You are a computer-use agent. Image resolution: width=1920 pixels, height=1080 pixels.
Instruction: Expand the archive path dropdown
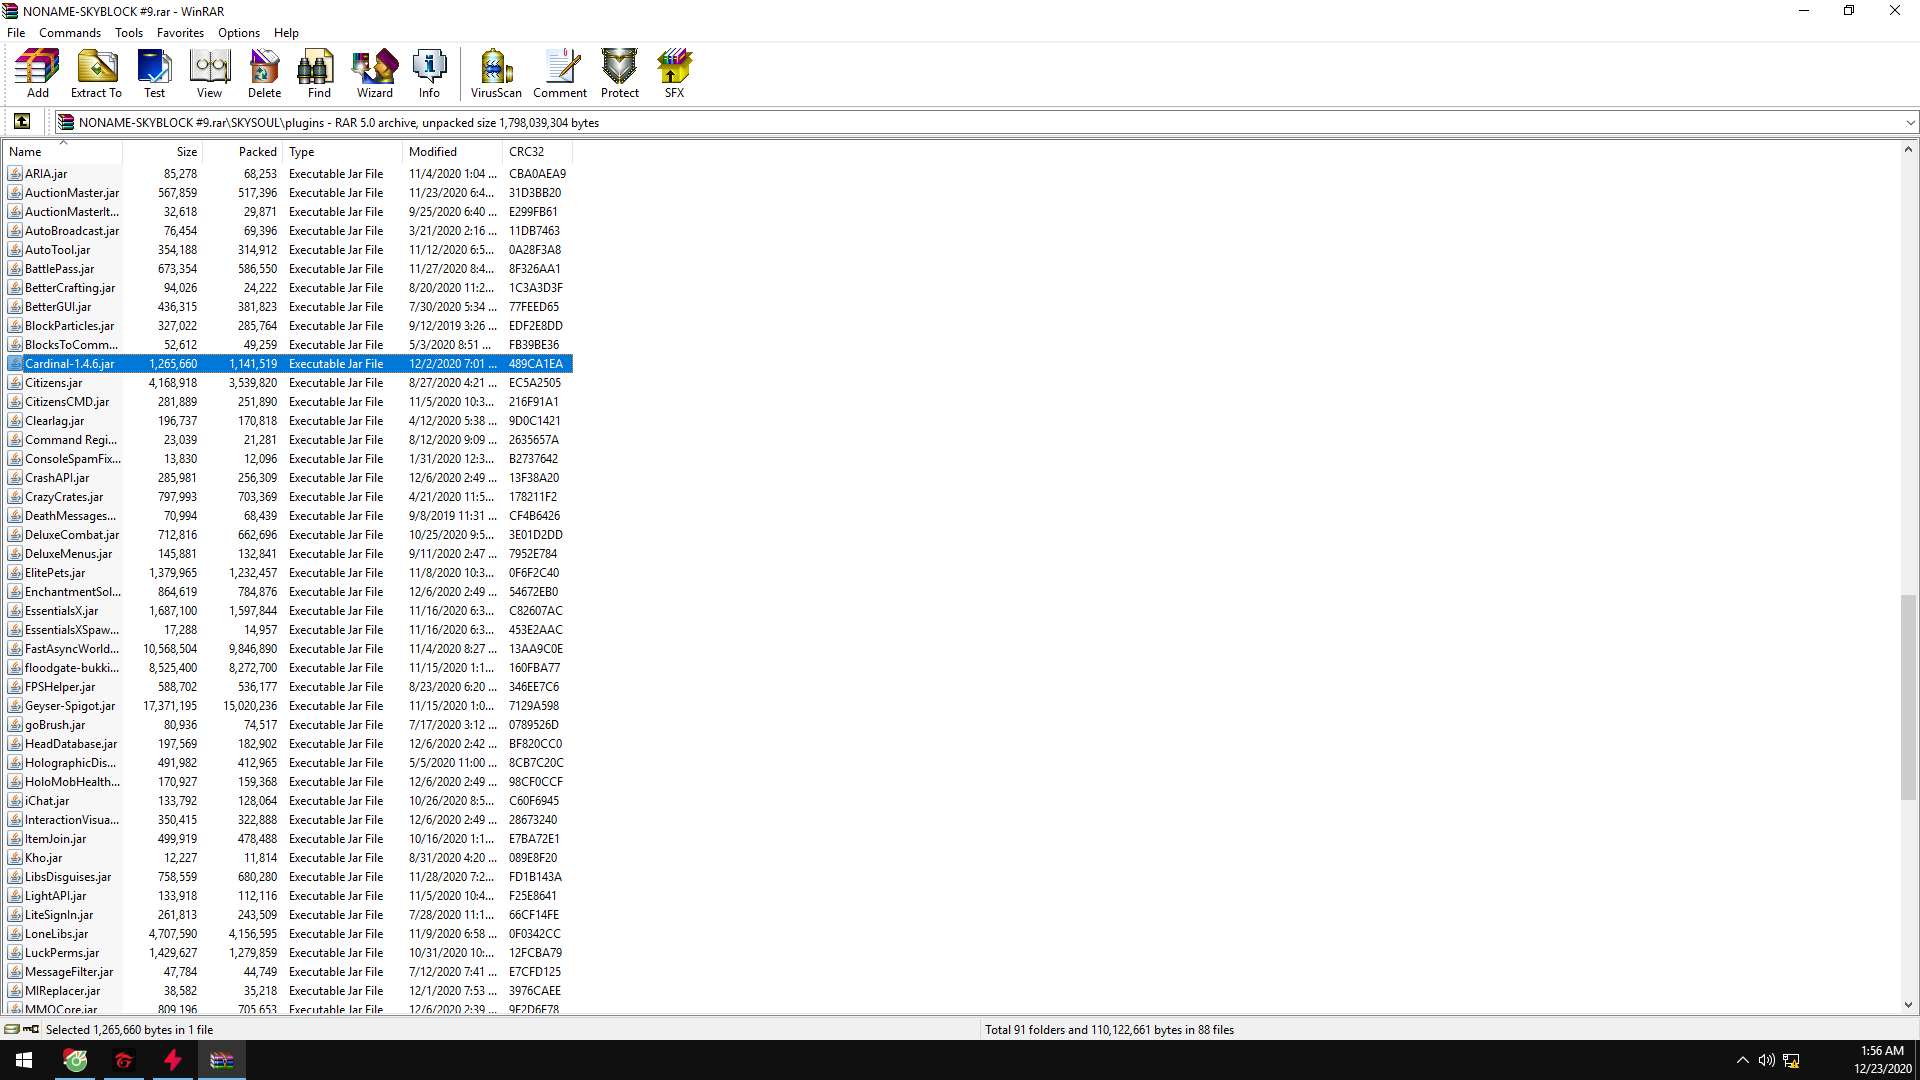pos(1910,123)
